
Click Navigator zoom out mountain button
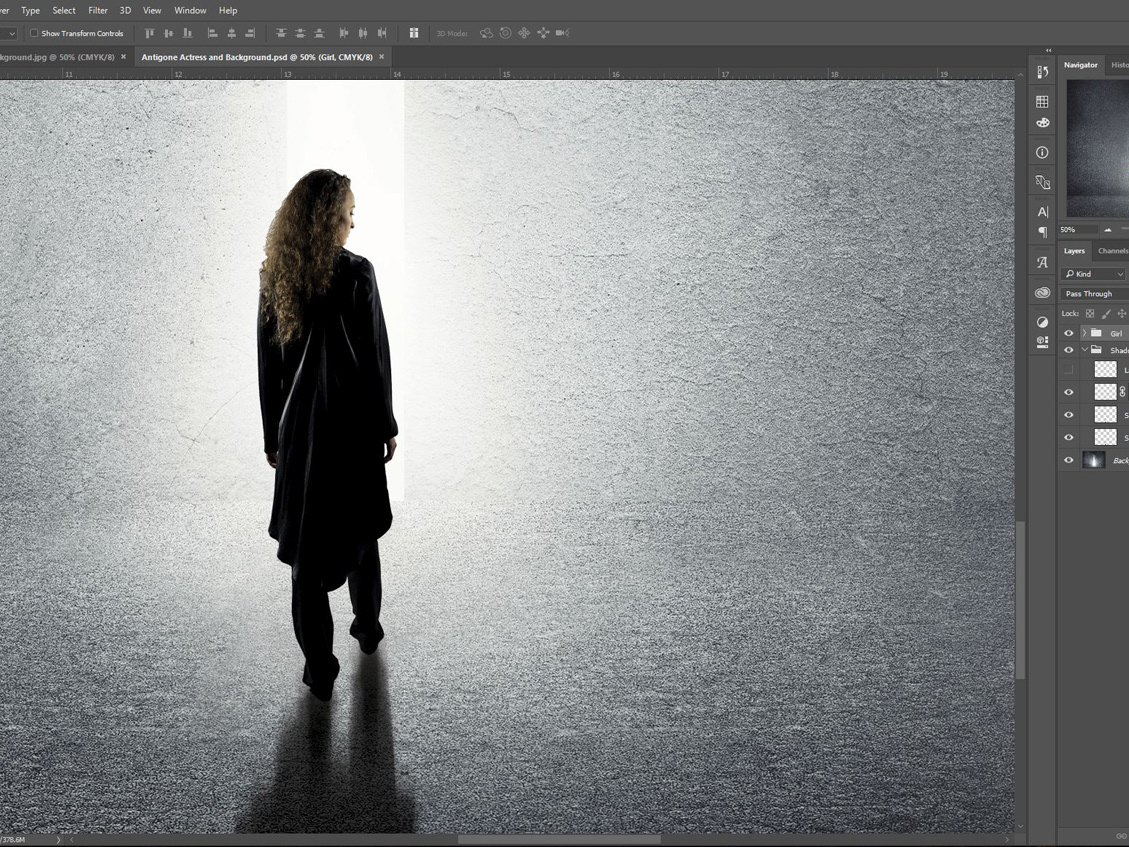pos(1107,230)
